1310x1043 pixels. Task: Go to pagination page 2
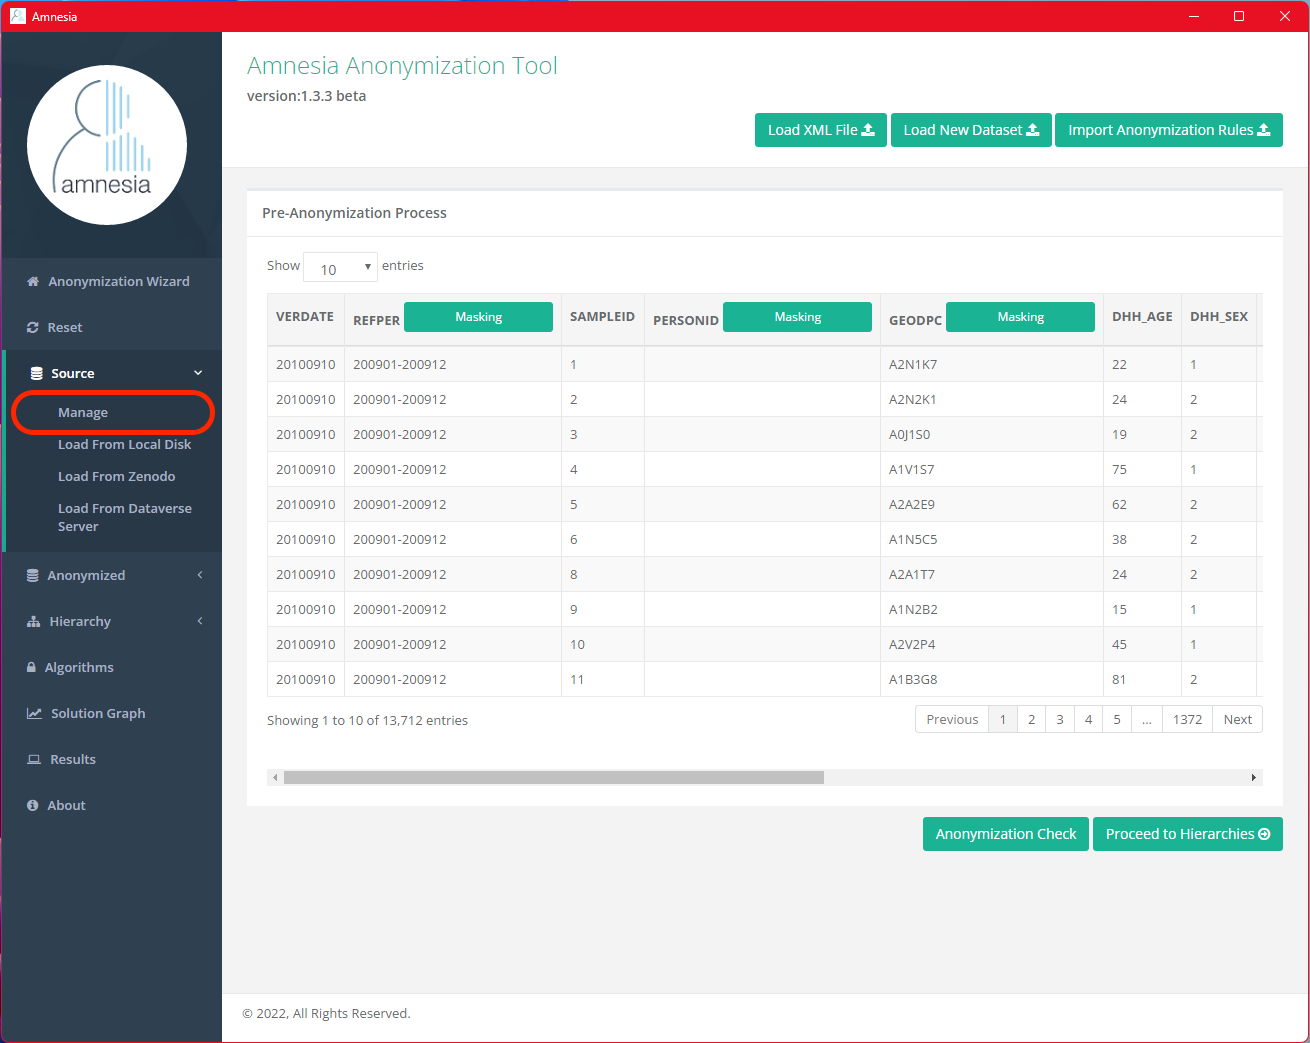tap(1032, 719)
